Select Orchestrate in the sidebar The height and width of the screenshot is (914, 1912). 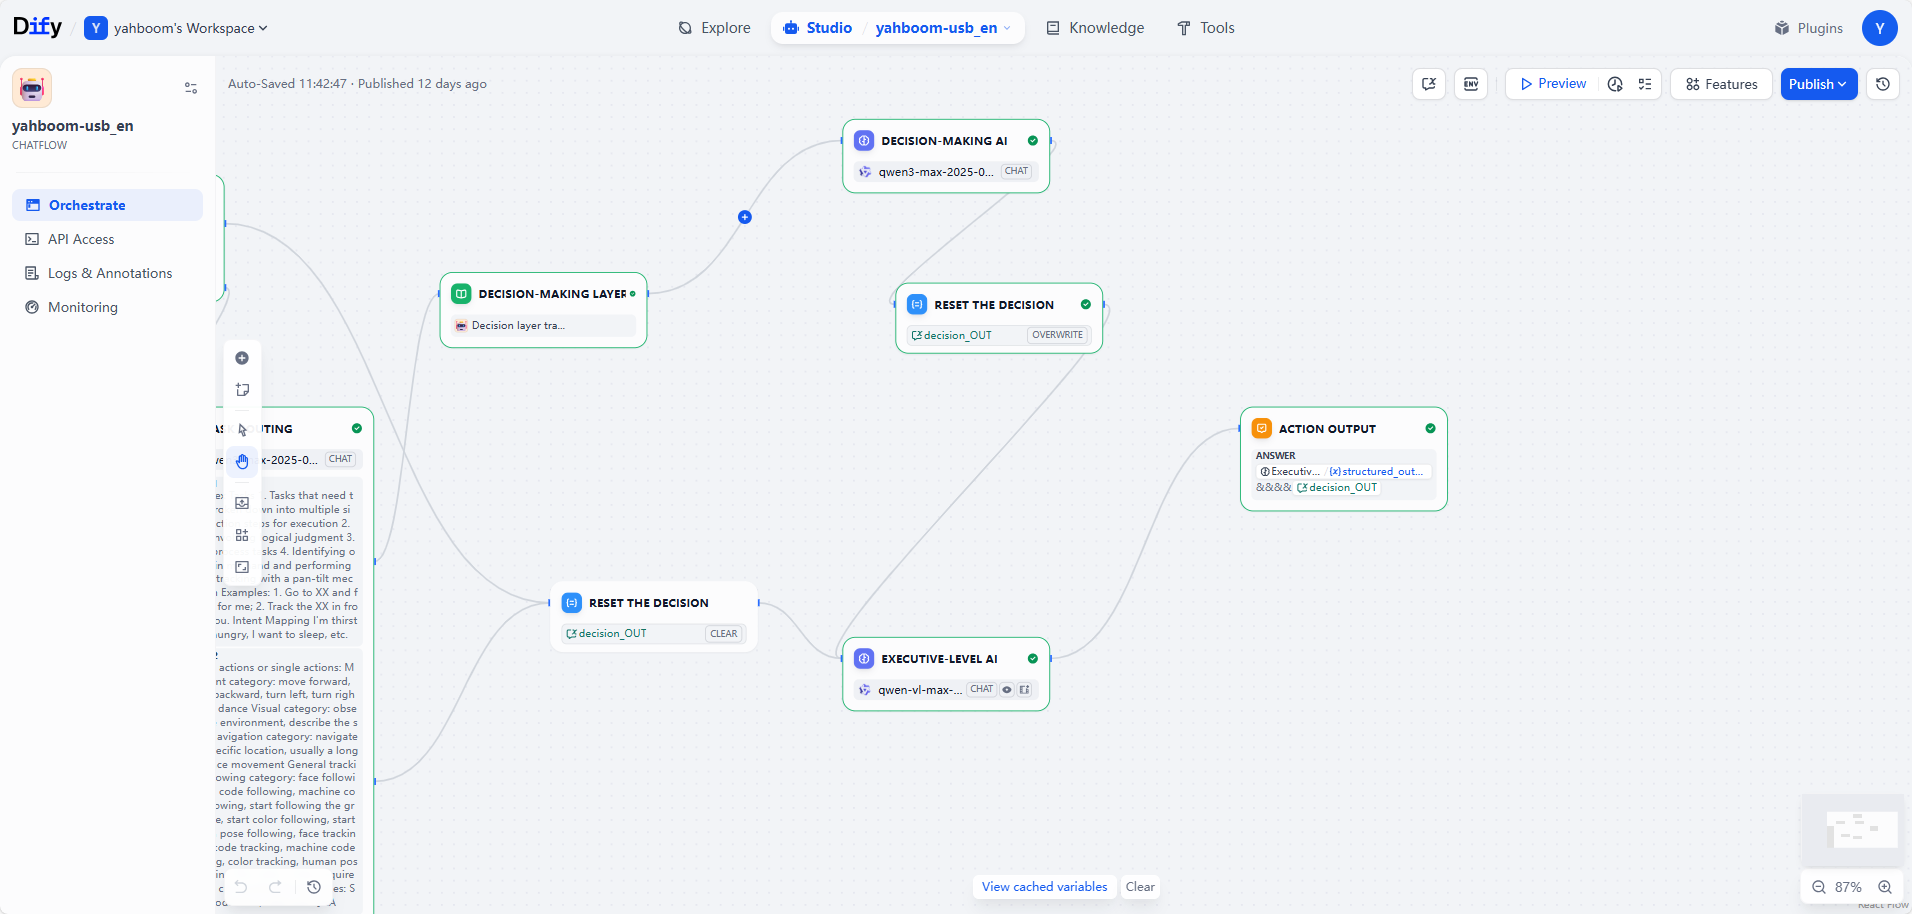coord(107,205)
